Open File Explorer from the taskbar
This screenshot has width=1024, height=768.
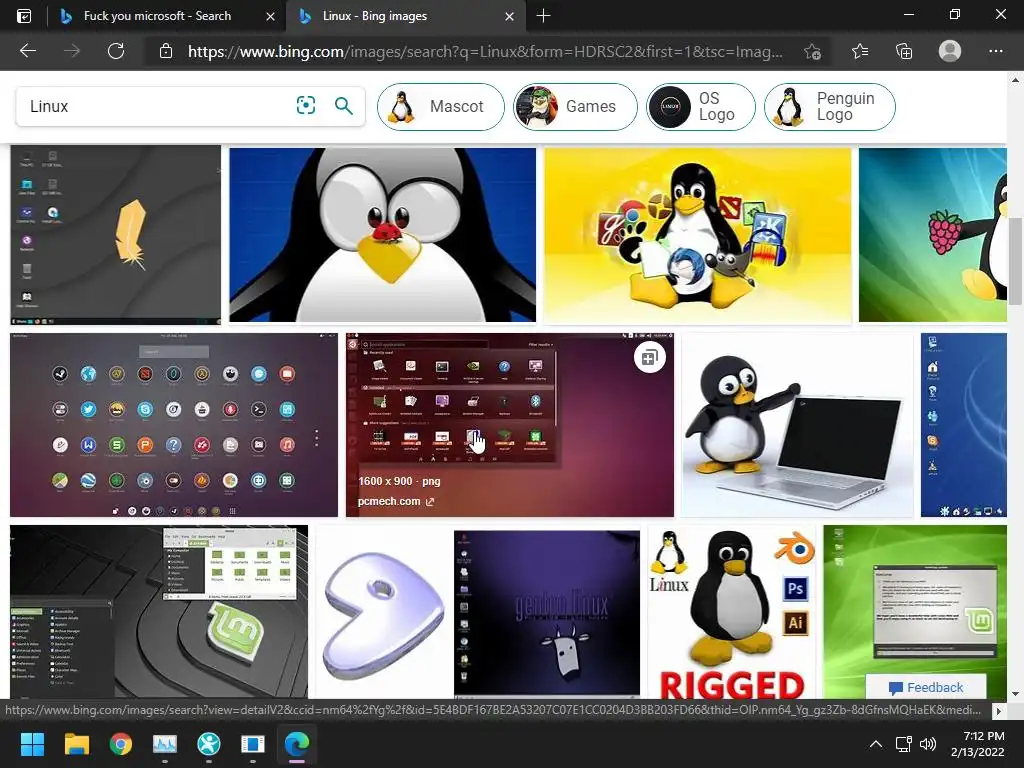point(76,743)
